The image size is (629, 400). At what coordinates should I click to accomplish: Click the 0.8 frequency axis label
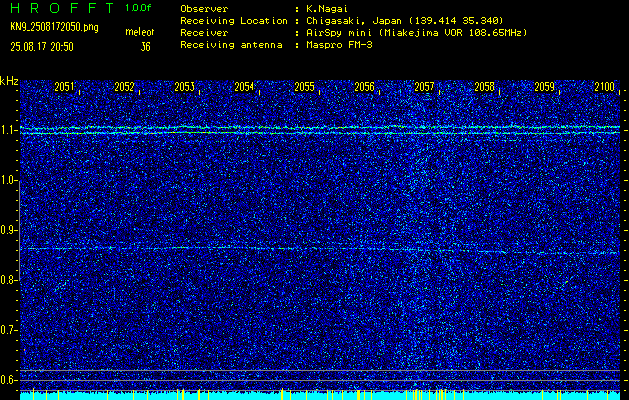pos(8,280)
